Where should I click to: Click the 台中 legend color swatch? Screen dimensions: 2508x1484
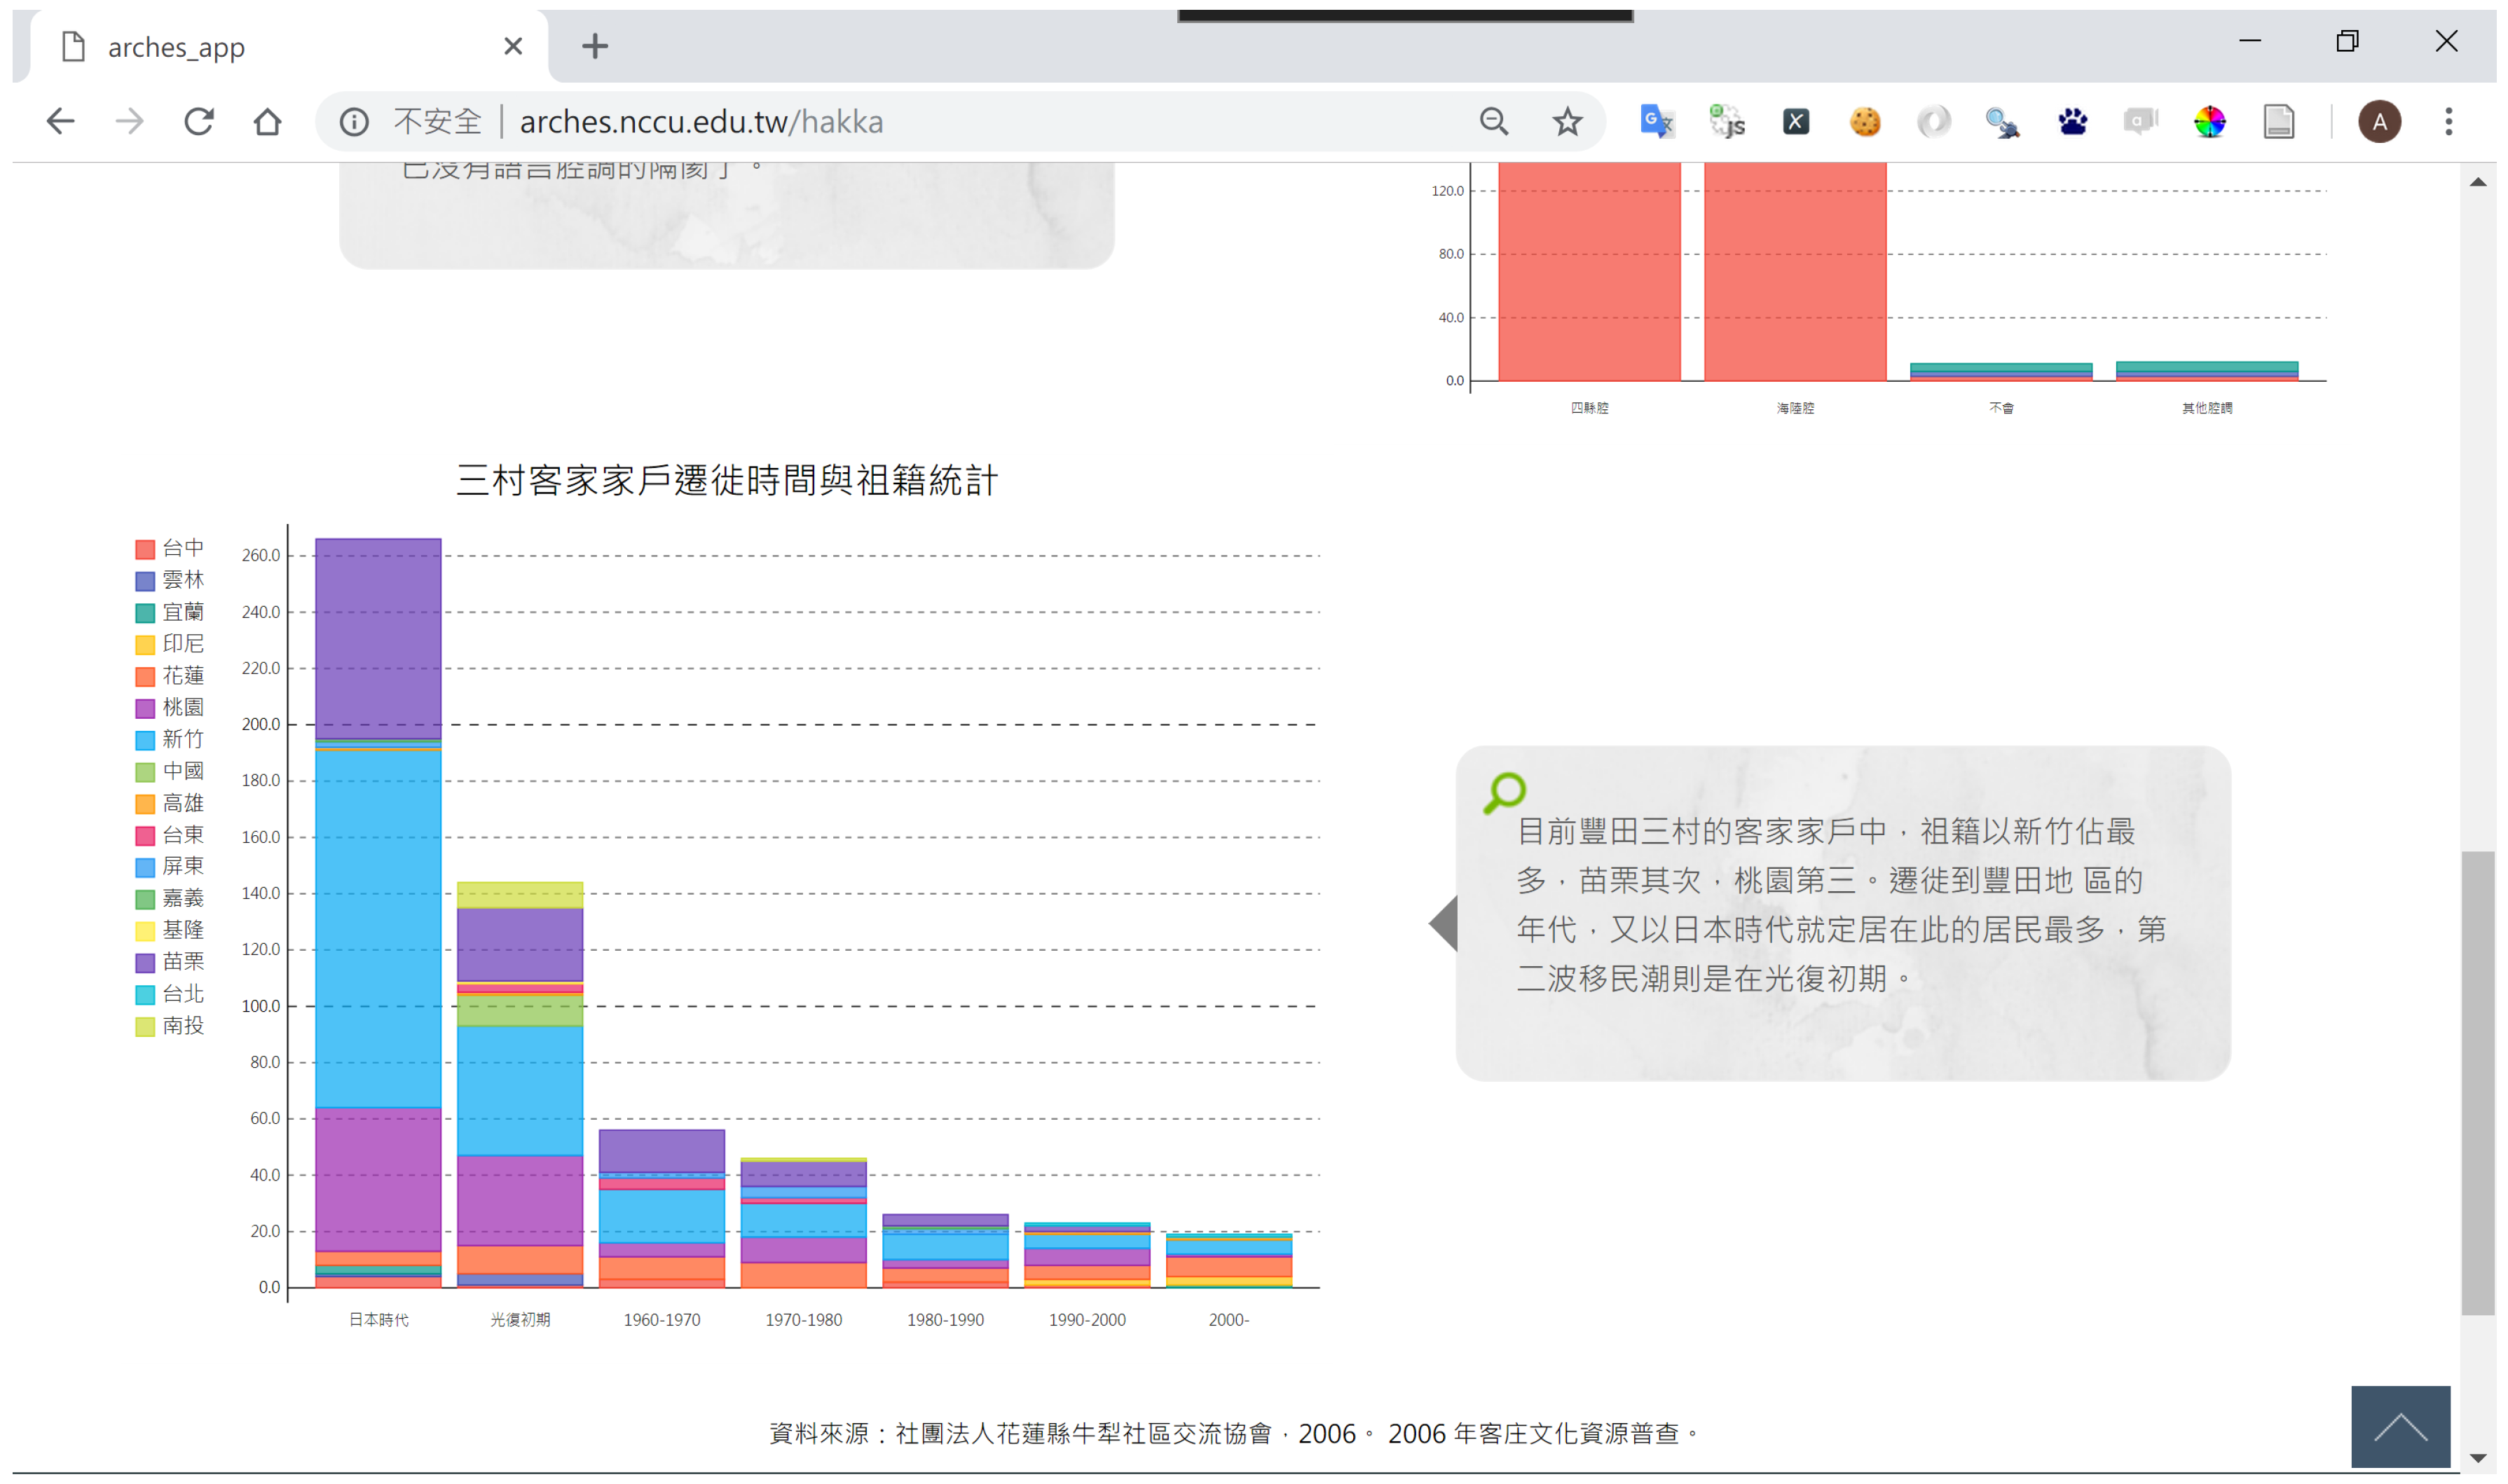pos(145,549)
